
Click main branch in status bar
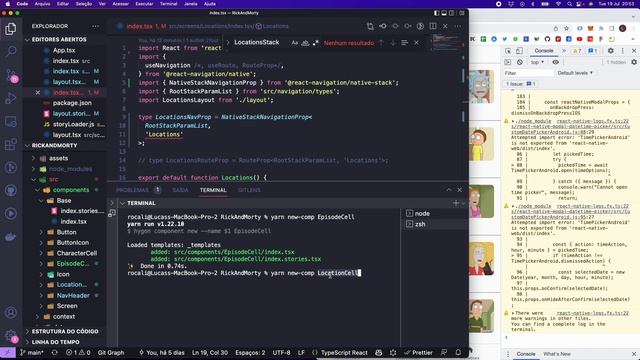(x=32, y=353)
